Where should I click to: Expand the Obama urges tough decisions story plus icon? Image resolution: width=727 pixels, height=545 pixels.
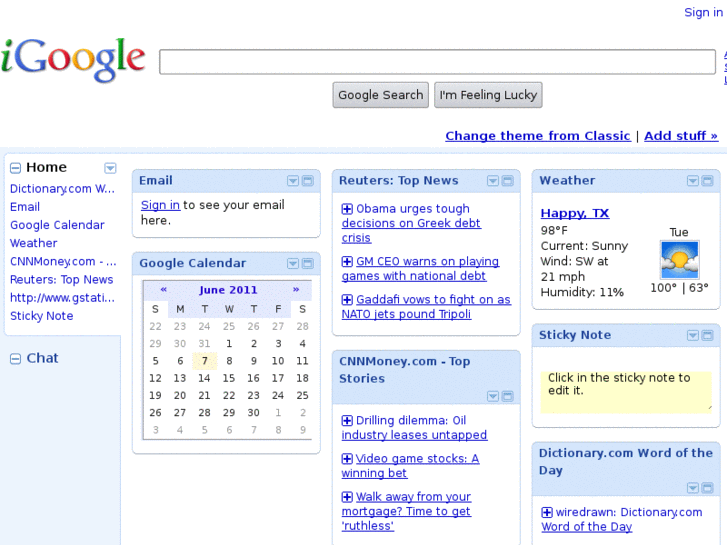pos(347,209)
